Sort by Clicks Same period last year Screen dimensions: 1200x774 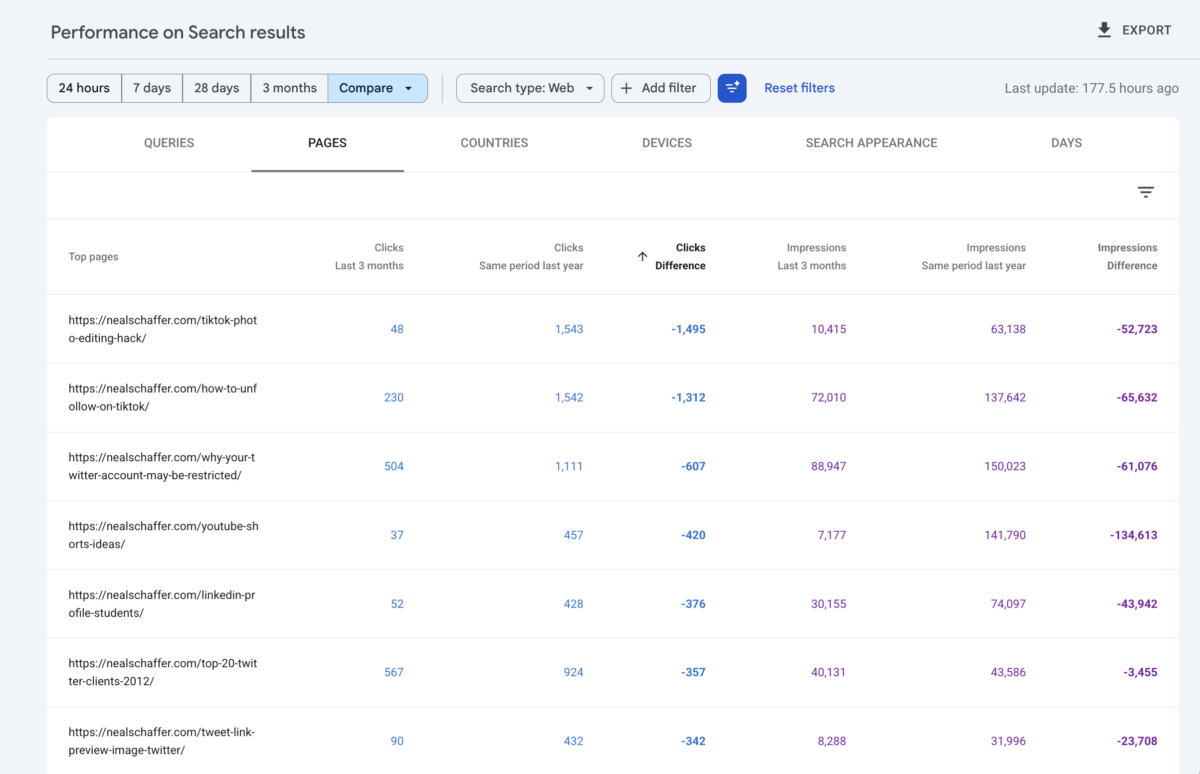[531, 257]
